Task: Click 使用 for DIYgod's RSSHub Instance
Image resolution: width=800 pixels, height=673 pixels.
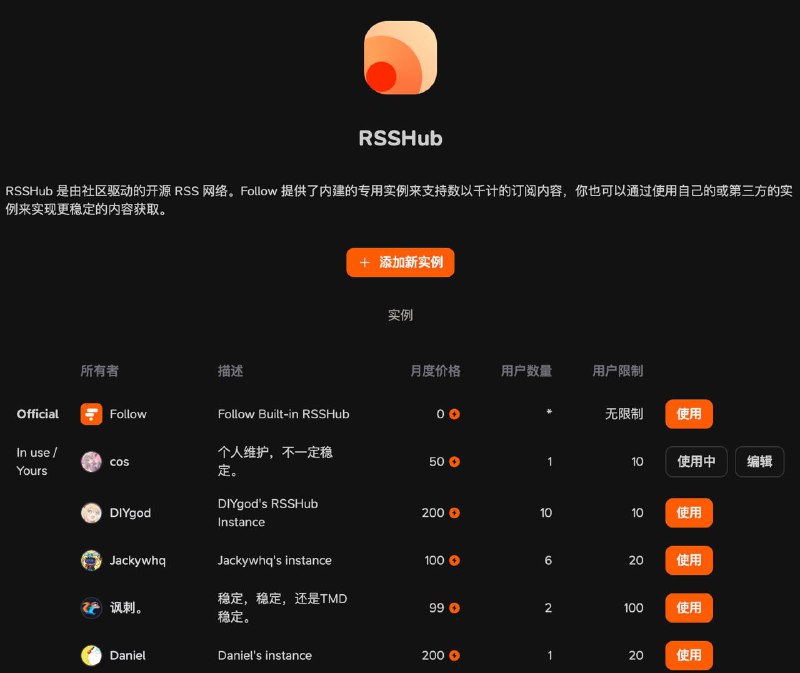Action: [x=689, y=513]
